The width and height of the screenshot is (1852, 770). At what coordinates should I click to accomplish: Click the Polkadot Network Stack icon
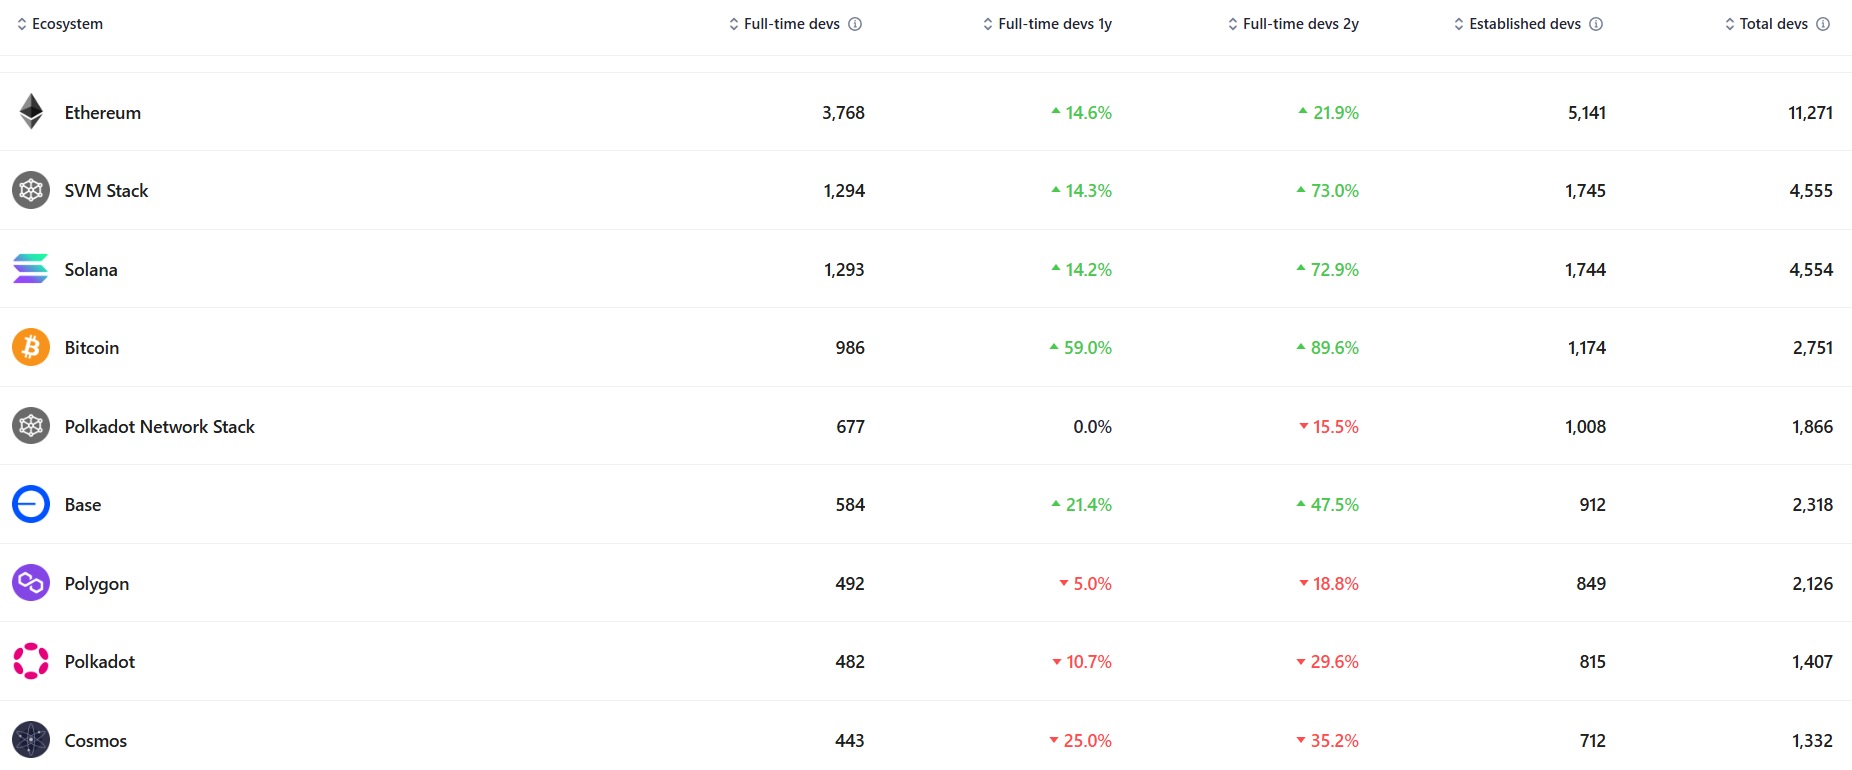click(x=31, y=426)
